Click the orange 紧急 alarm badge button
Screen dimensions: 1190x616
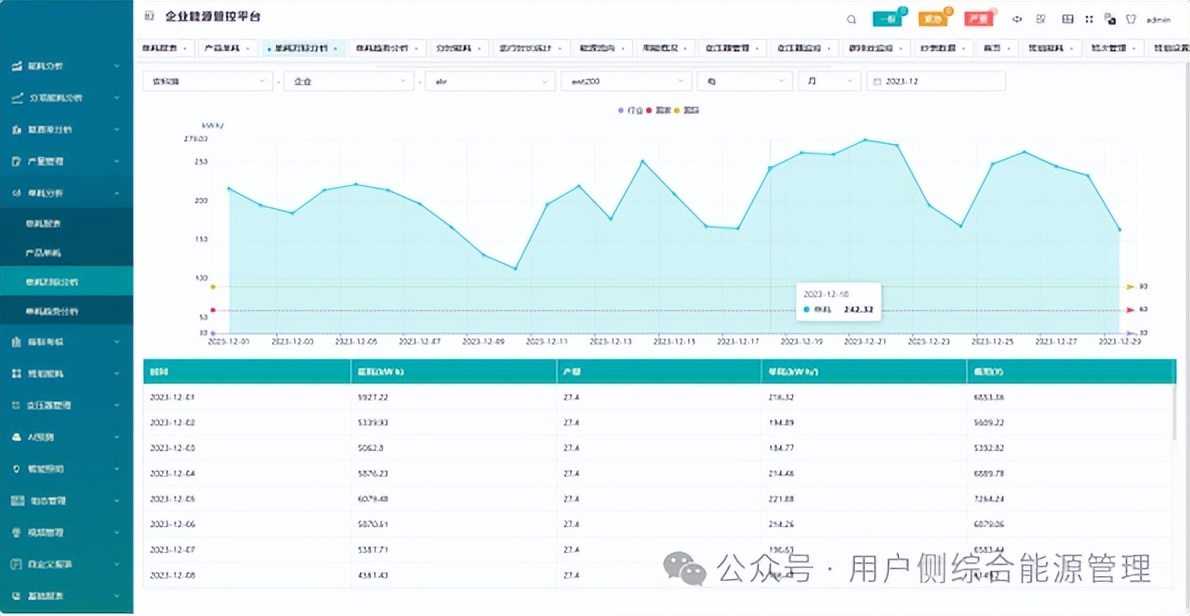click(x=934, y=18)
